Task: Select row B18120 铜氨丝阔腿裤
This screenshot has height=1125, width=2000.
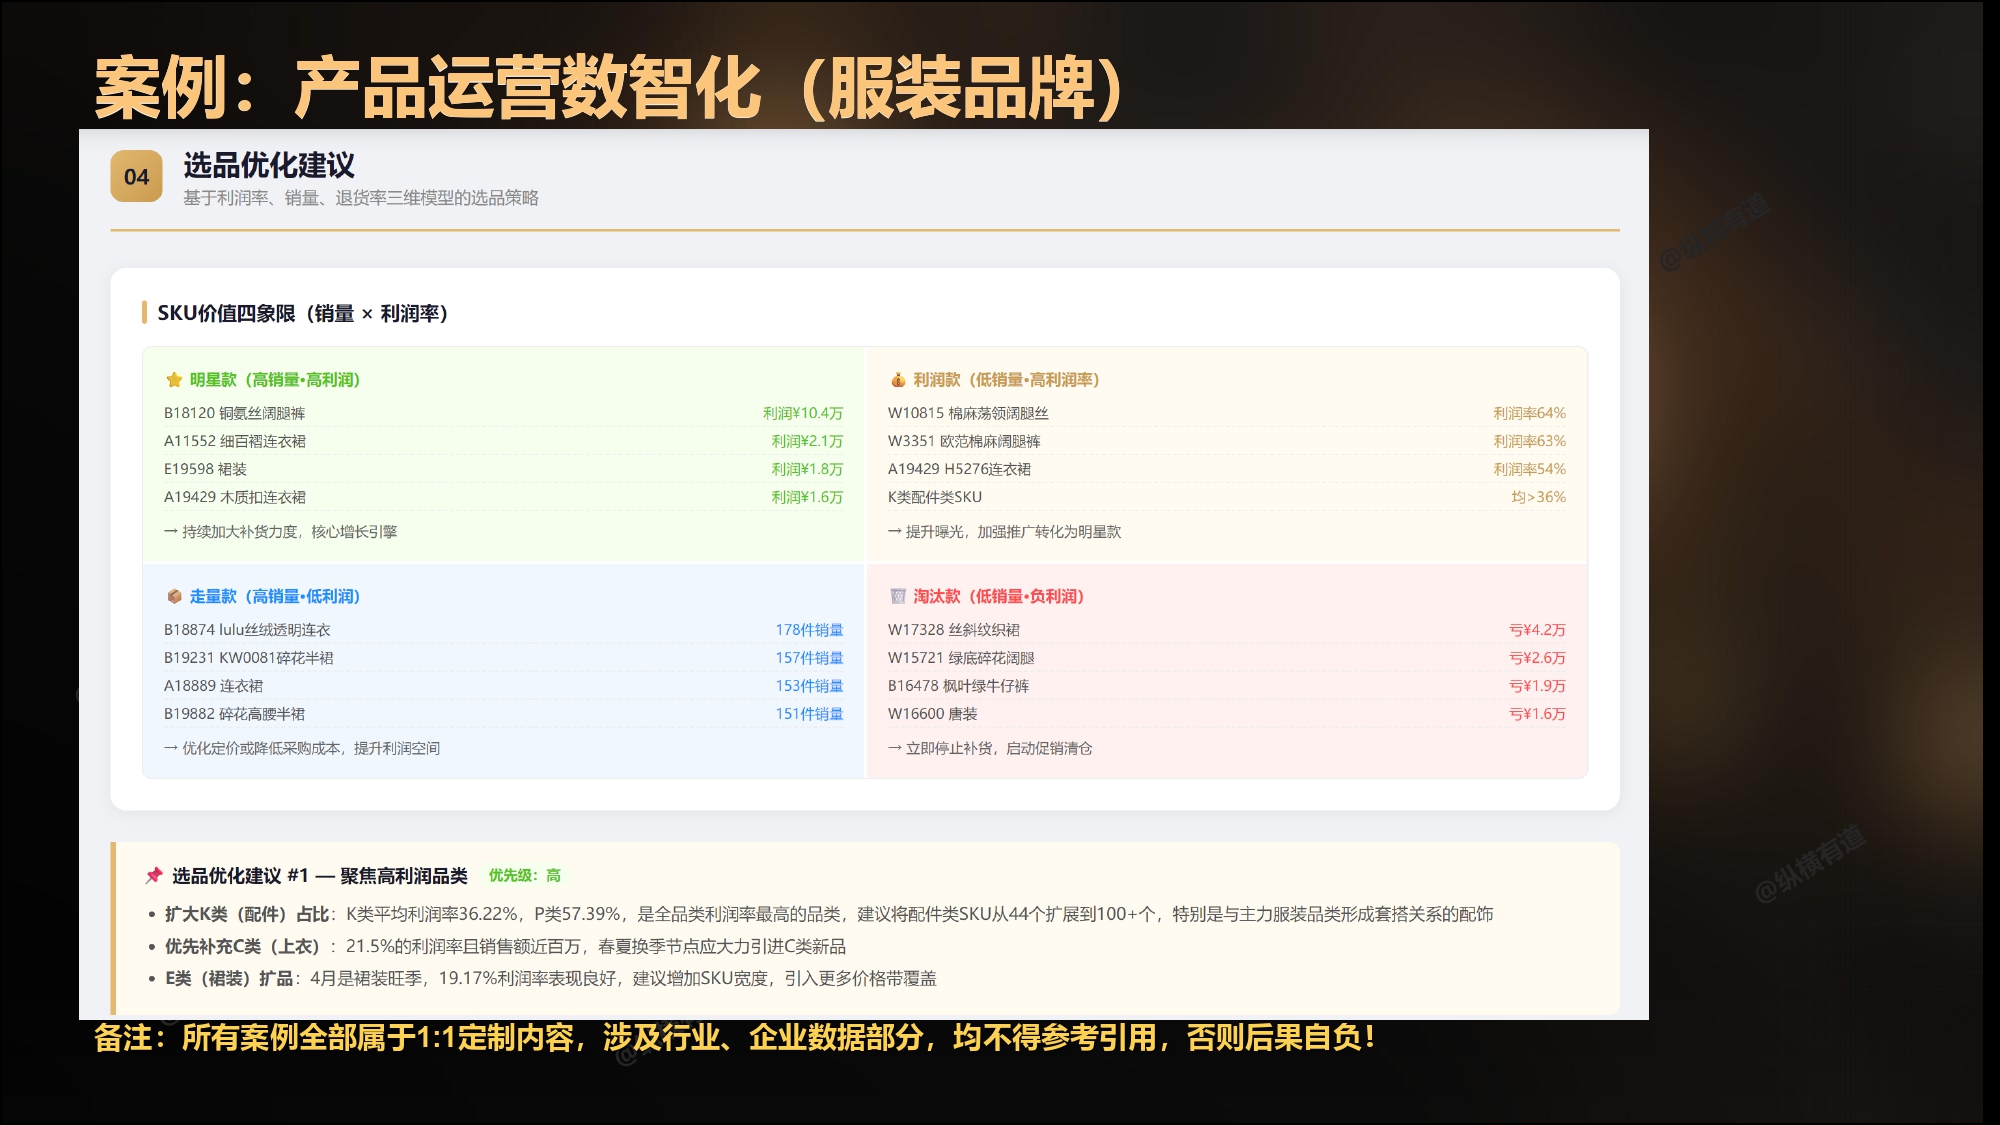Action: pyautogui.click(x=504, y=413)
